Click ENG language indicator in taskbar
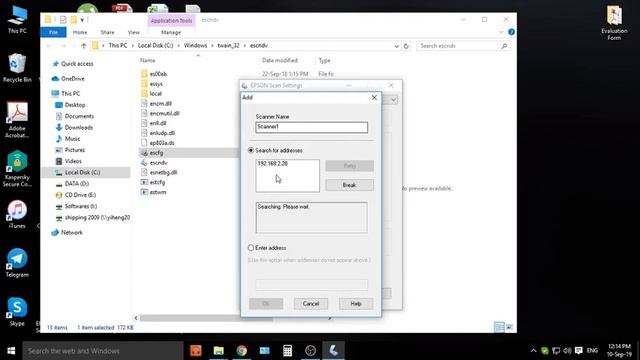 [x=592, y=351]
